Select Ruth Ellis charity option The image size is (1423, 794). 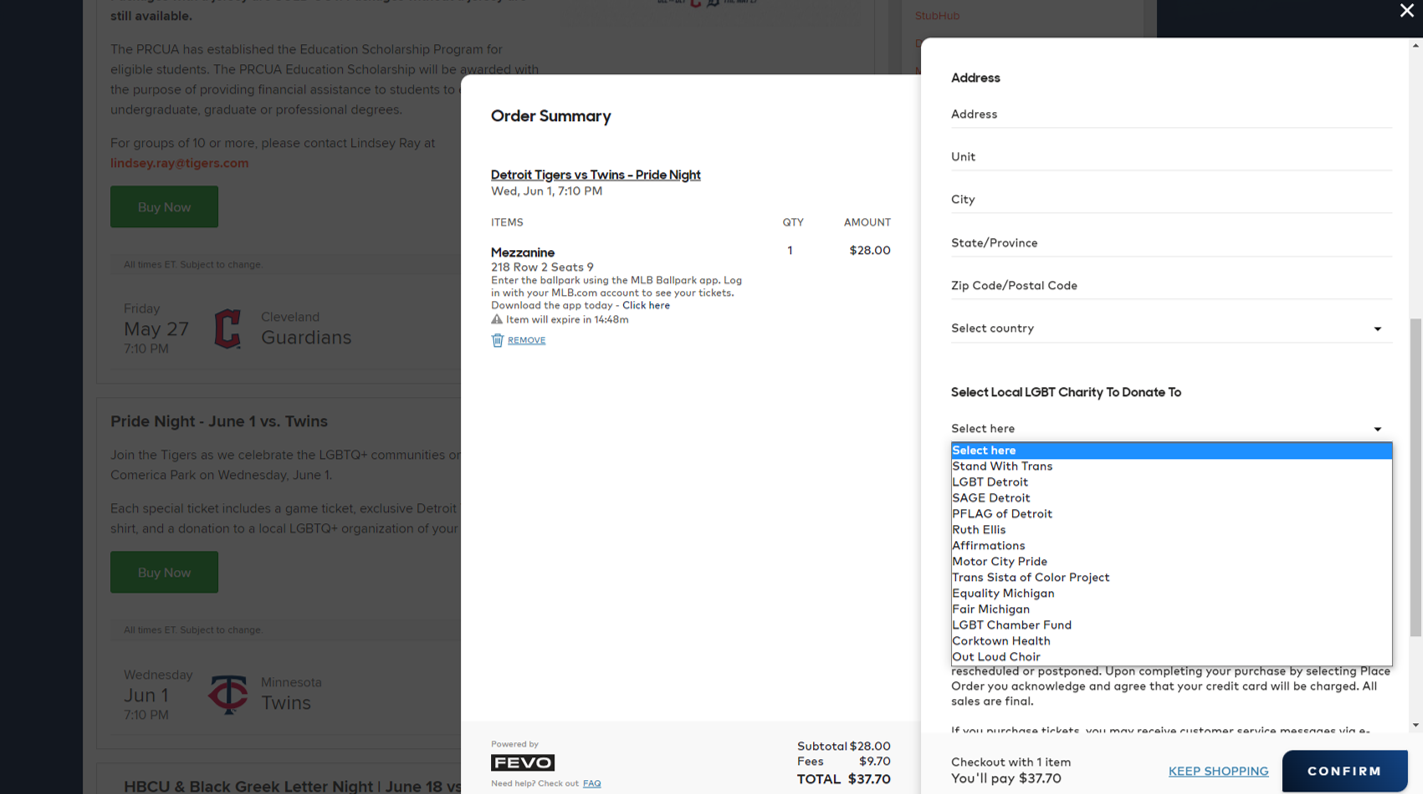tap(979, 530)
